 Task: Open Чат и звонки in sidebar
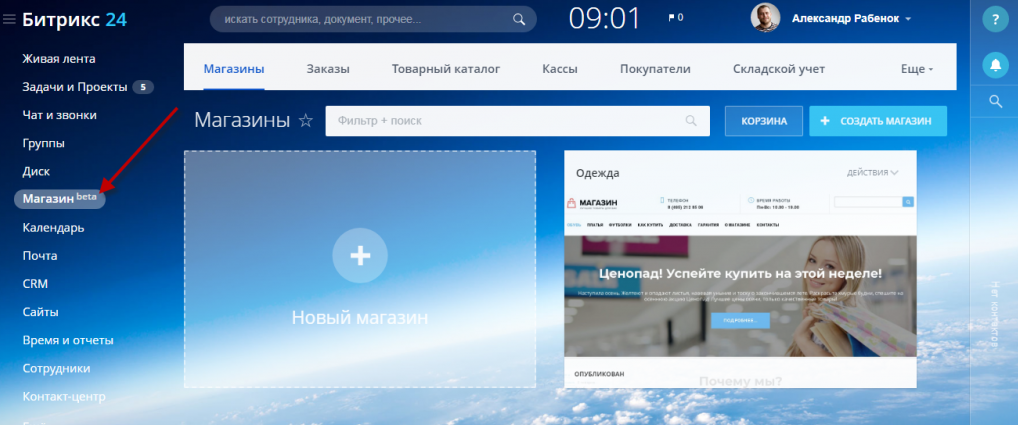point(60,115)
